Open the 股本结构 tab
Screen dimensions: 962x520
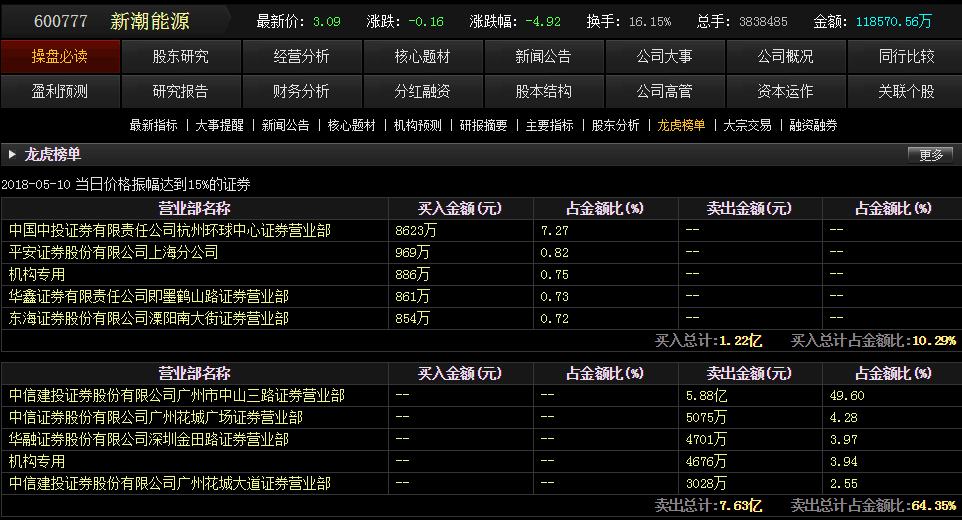[544, 91]
